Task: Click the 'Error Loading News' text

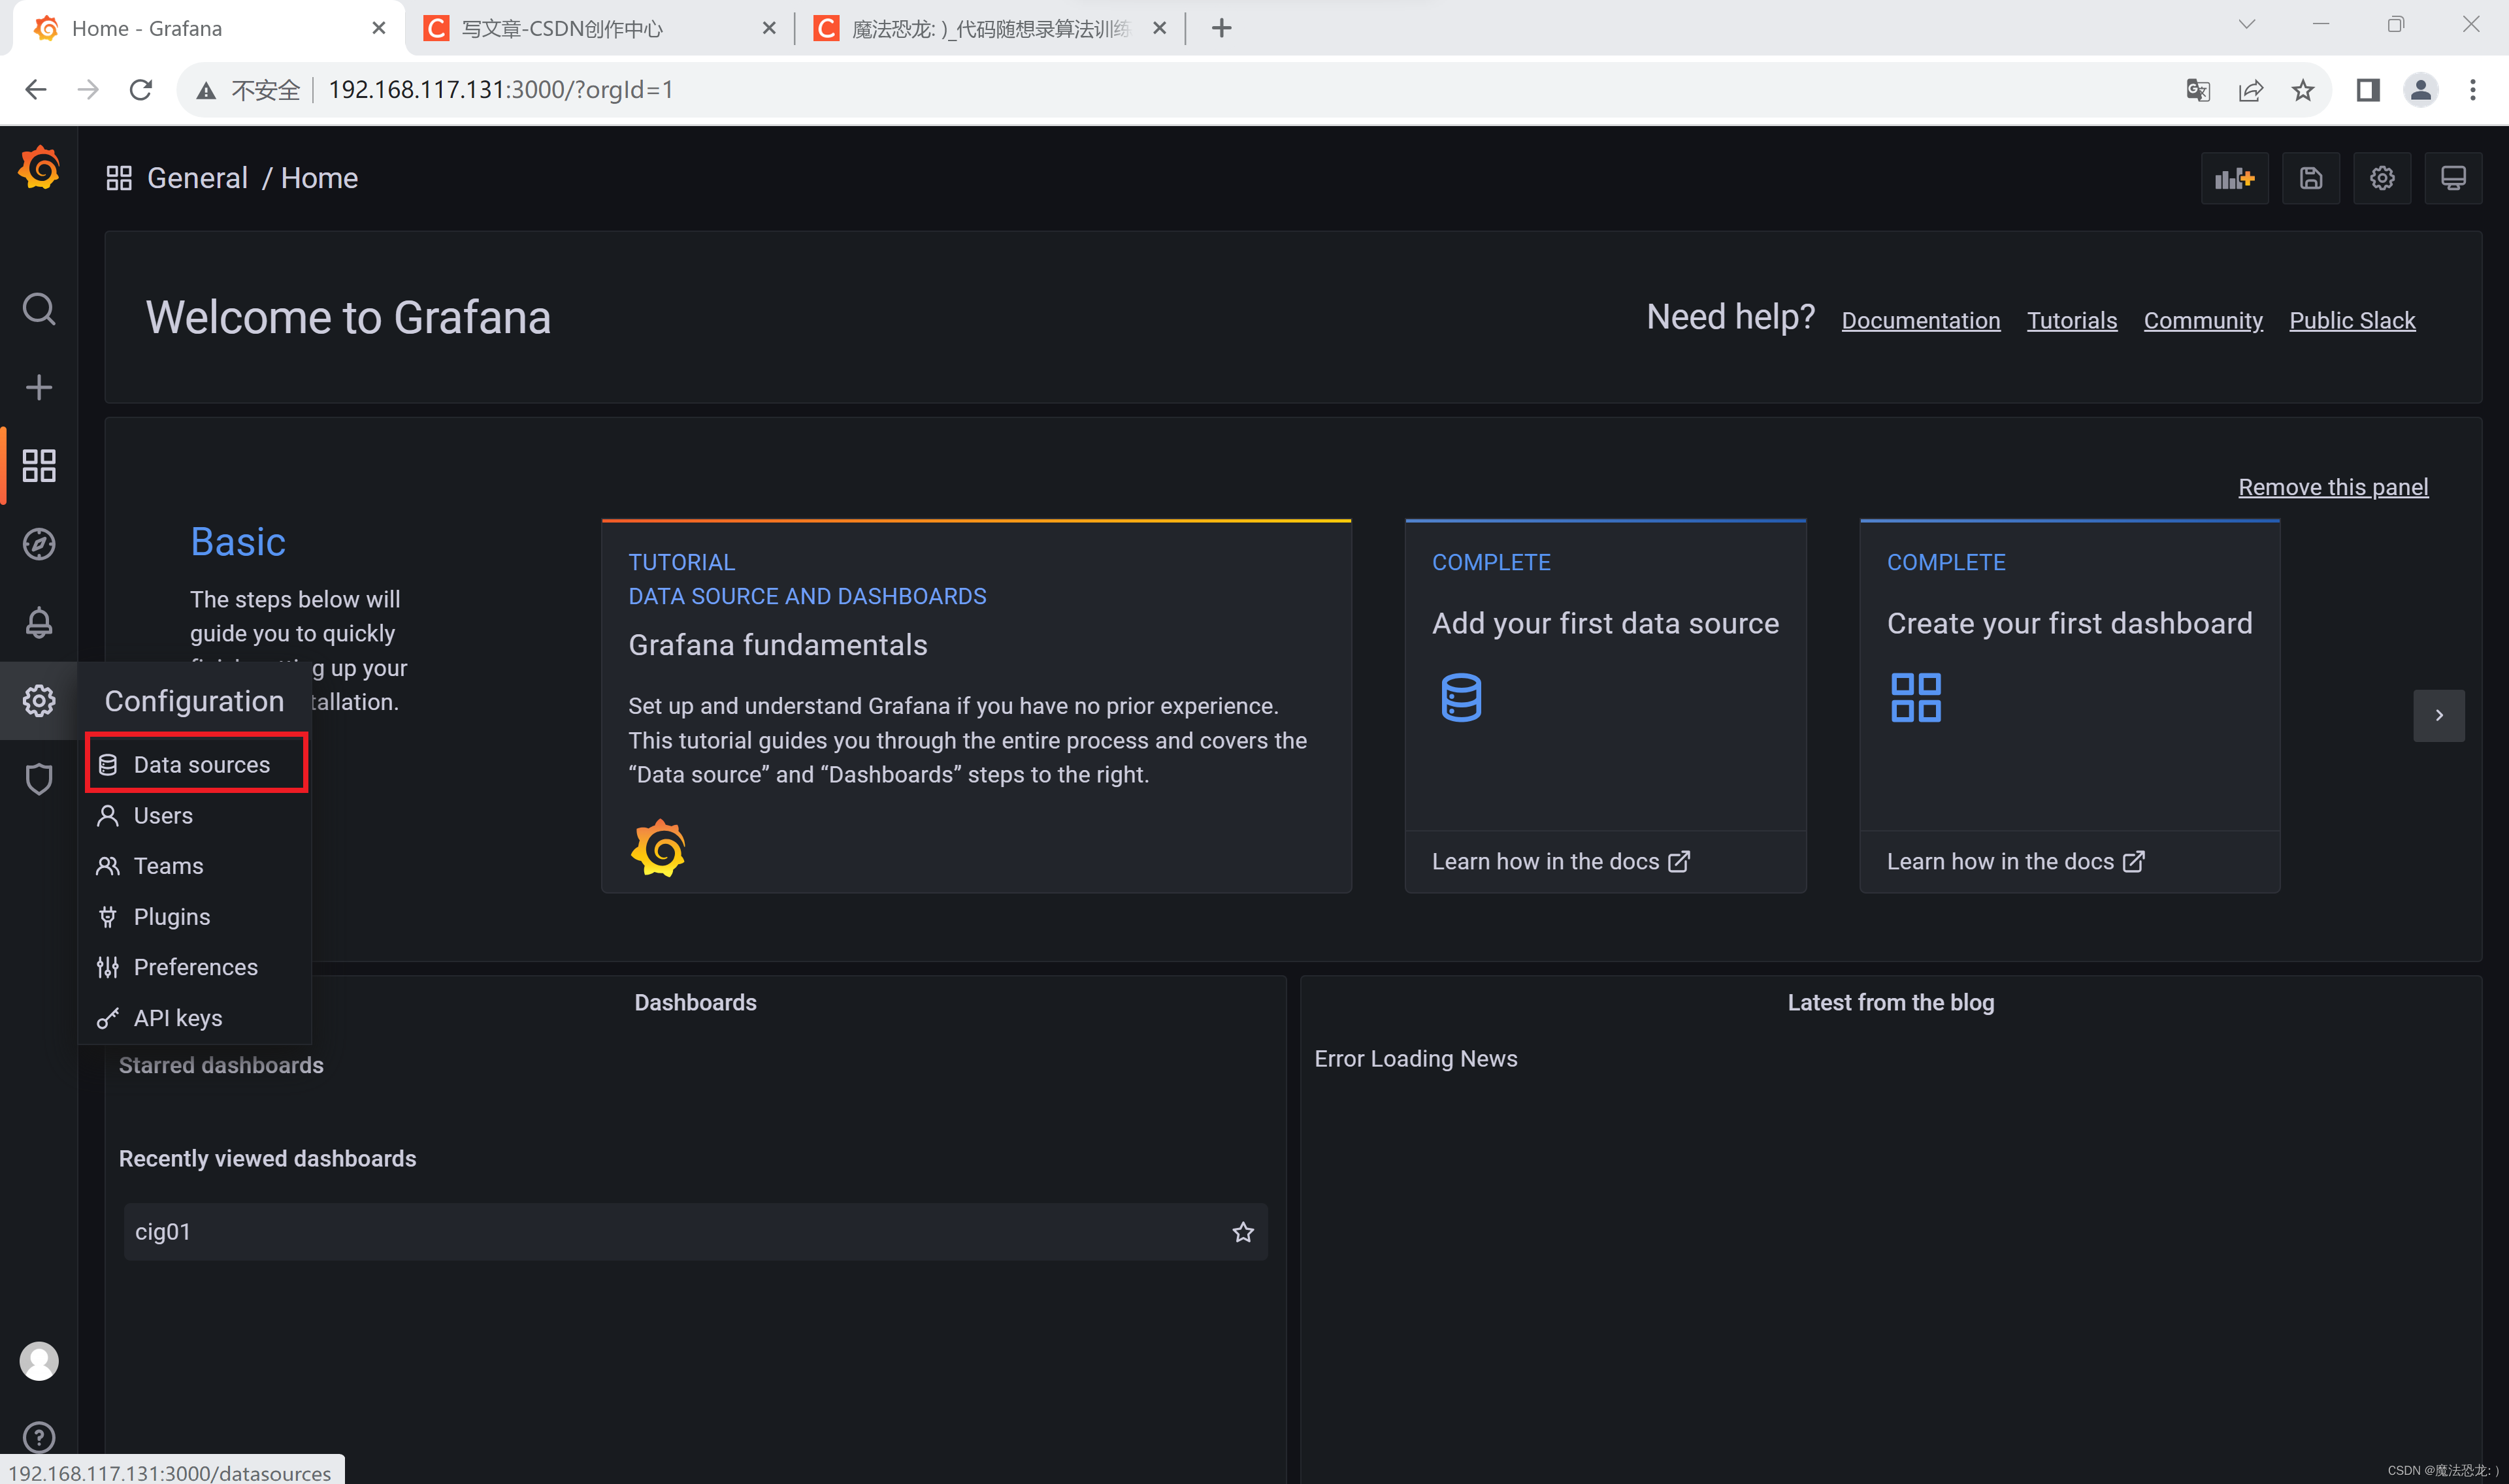Action: click(1415, 1058)
